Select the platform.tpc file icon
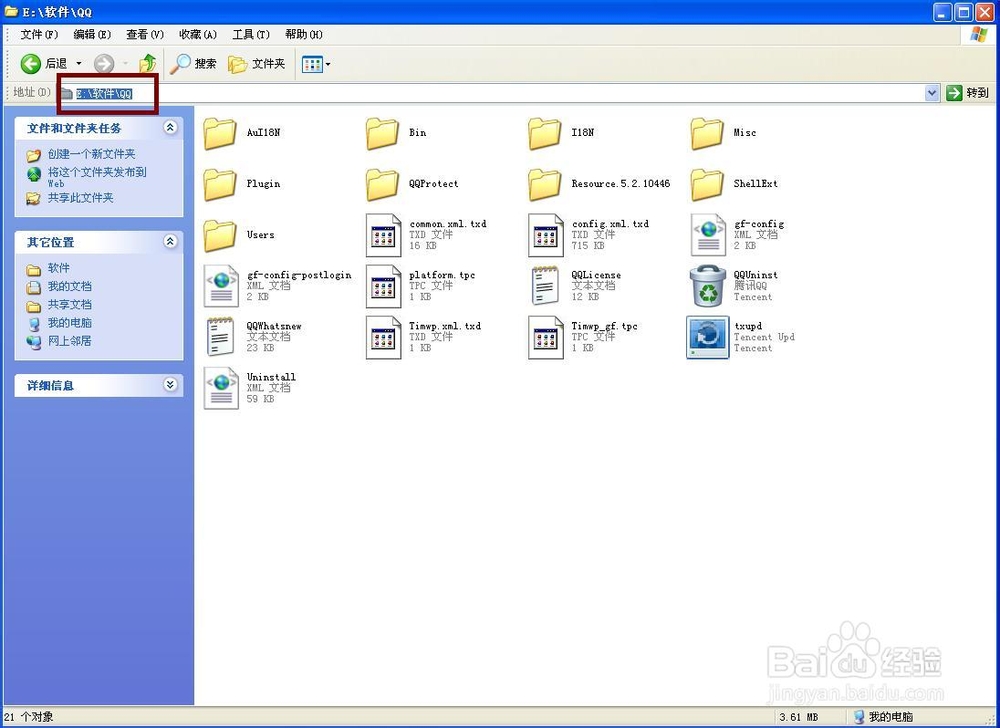This screenshot has height=728, width=1000. (x=383, y=286)
